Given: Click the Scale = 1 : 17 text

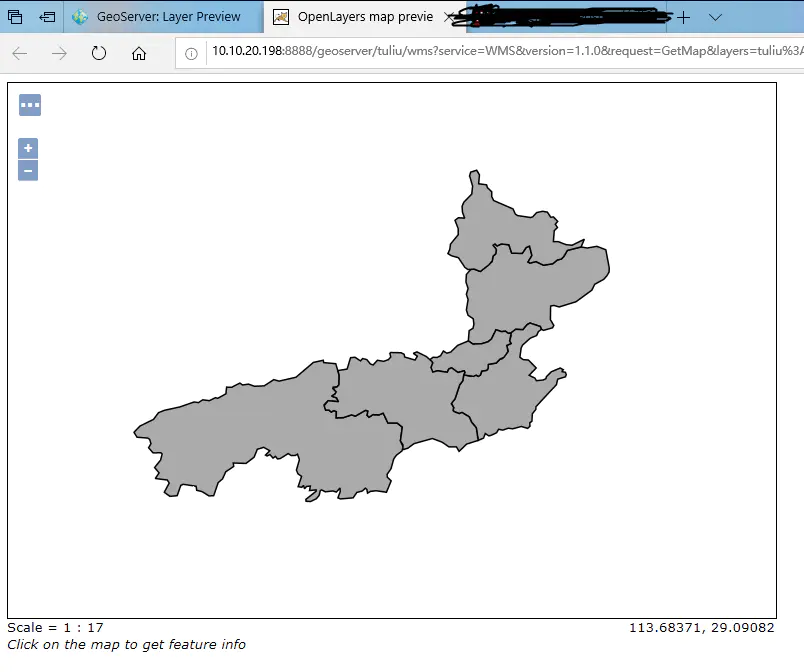Looking at the screenshot, I should 55,627.
